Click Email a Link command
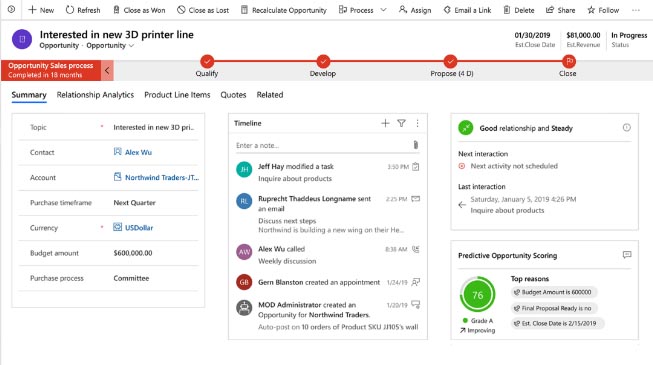The width and height of the screenshot is (653, 365). (x=467, y=10)
